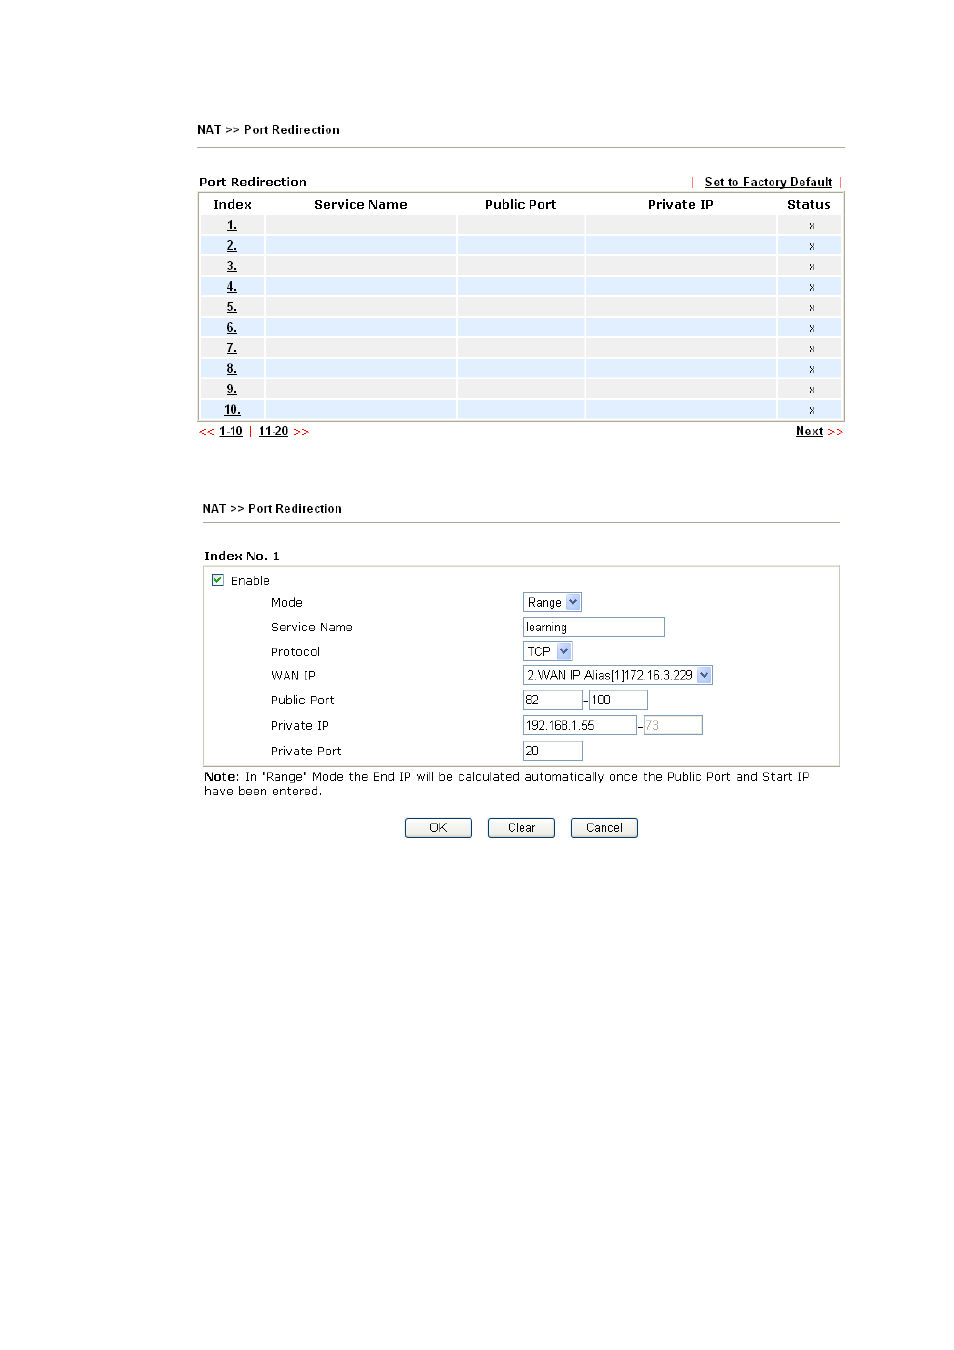The width and height of the screenshot is (954, 1350).
Task: Click the Private IP field 192.168.1.55
Action: (579, 725)
